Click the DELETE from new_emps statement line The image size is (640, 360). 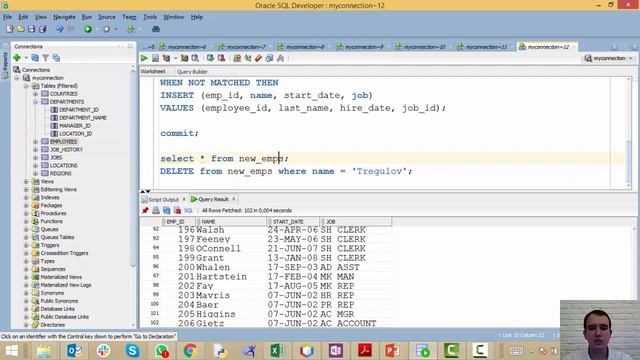286,171
